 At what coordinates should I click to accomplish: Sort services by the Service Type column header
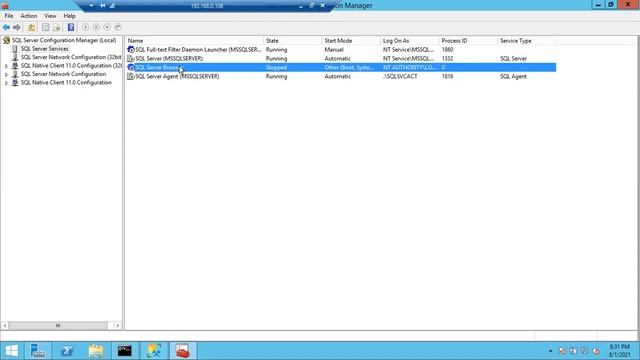pos(527,41)
